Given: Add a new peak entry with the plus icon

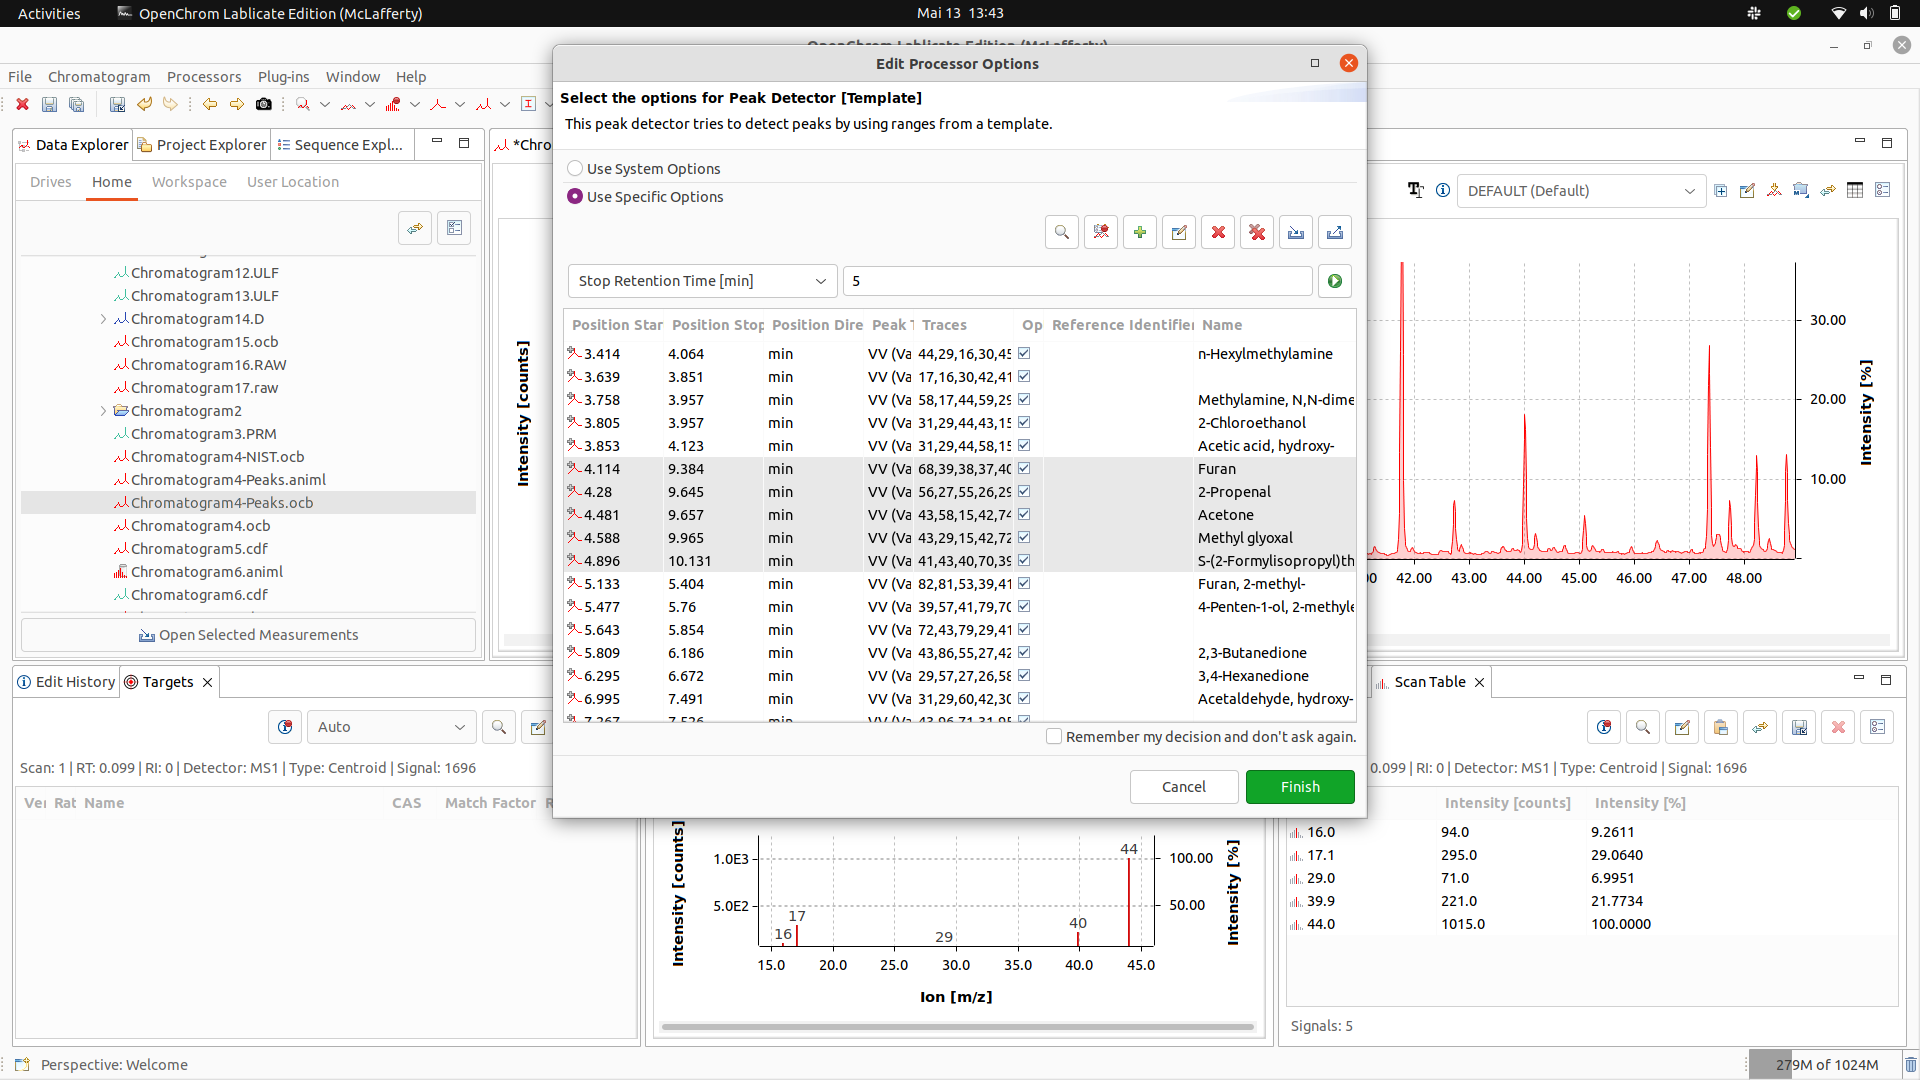Looking at the screenshot, I should pyautogui.click(x=1140, y=231).
